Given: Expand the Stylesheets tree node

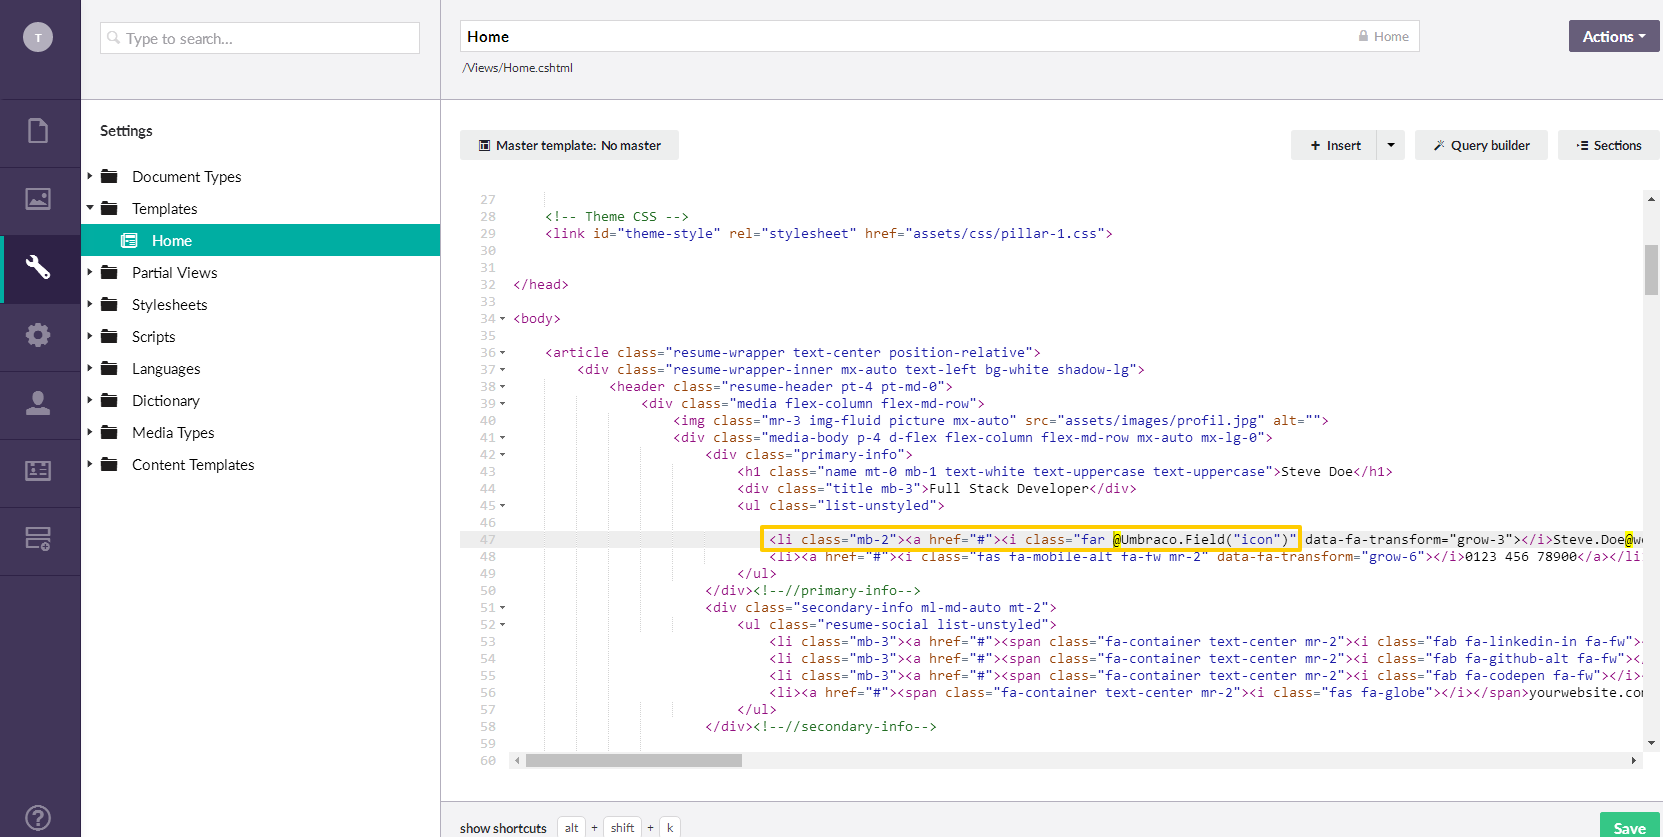Looking at the screenshot, I should click(x=89, y=304).
